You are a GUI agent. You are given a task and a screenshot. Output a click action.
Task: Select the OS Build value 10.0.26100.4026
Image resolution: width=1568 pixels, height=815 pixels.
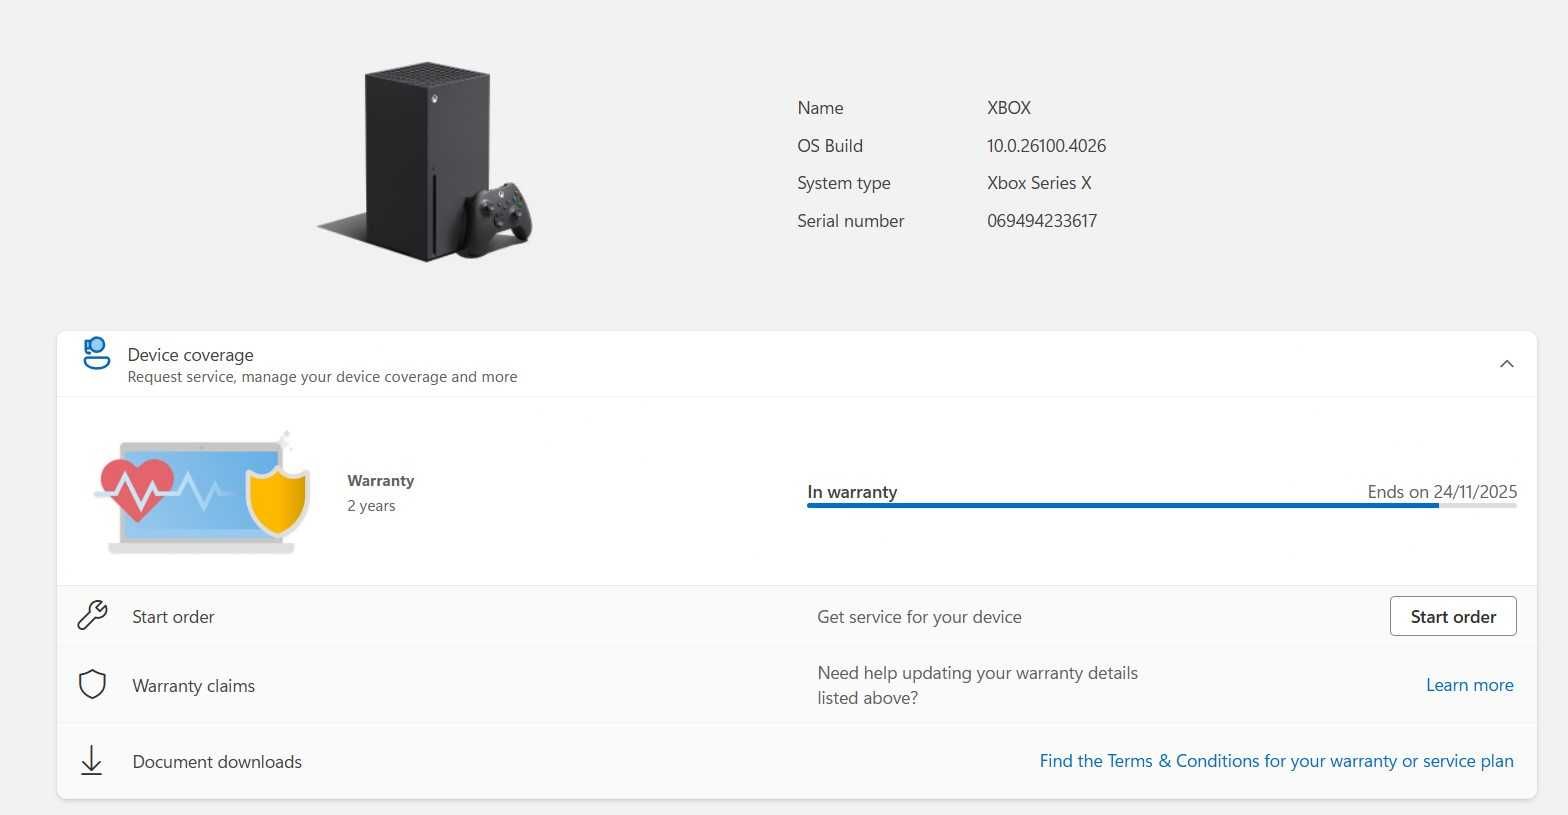pyautogui.click(x=1046, y=146)
